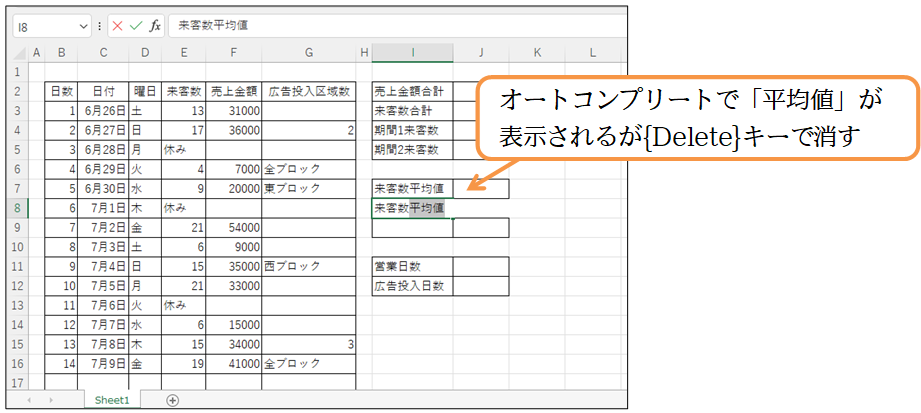The image size is (921, 413).
Task: Select column I header
Action: [x=413, y=53]
